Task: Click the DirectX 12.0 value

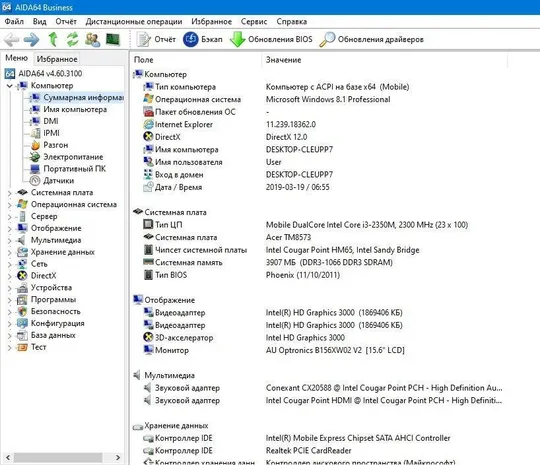Action: (286, 137)
